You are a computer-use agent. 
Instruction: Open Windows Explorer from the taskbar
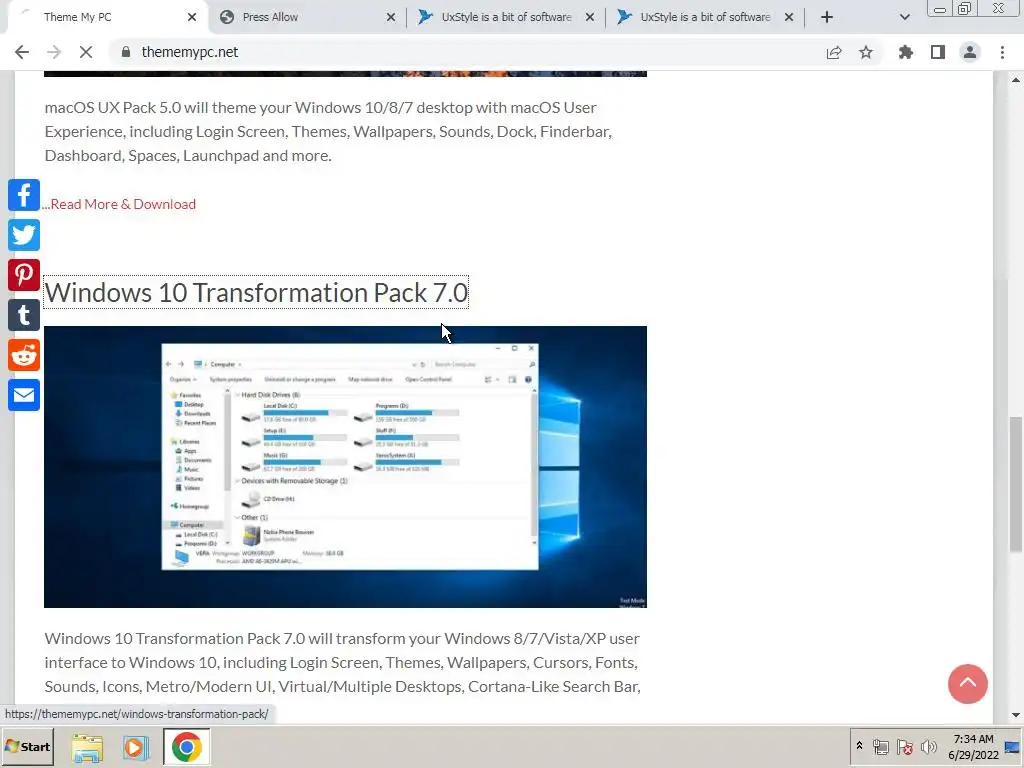[x=87, y=747]
